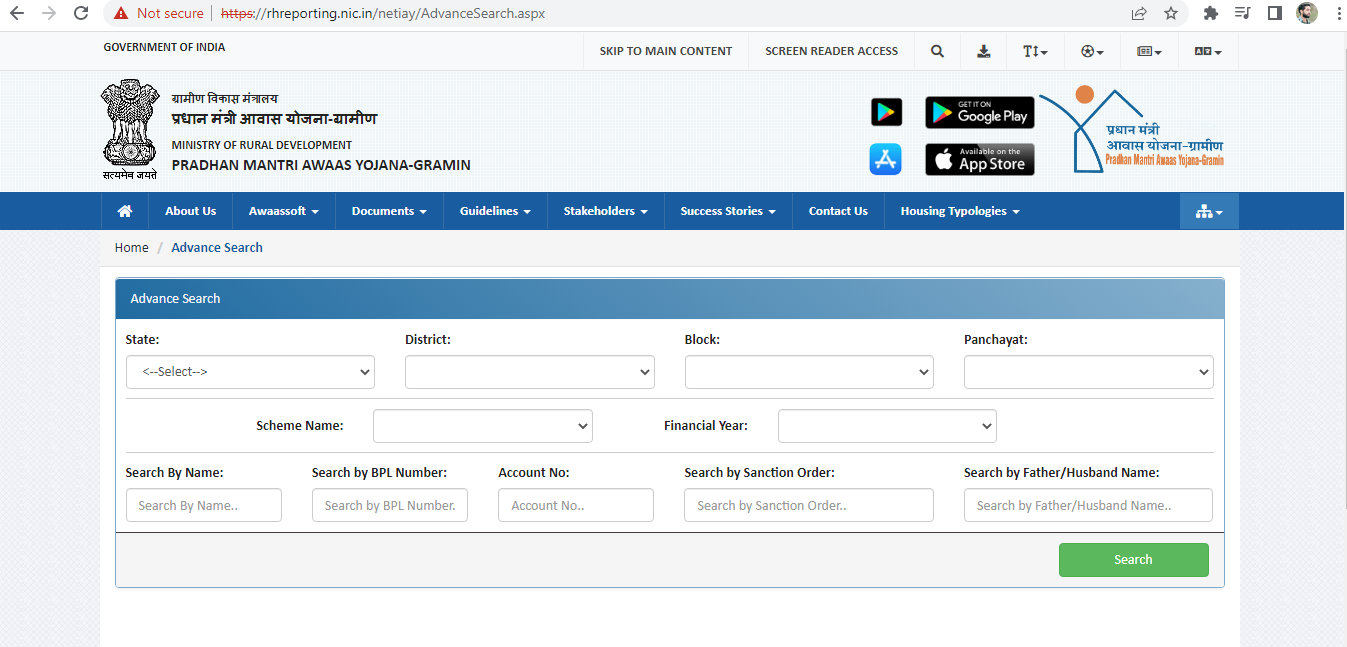Expand the Success Stories menu
The width and height of the screenshot is (1347, 647).
click(728, 211)
